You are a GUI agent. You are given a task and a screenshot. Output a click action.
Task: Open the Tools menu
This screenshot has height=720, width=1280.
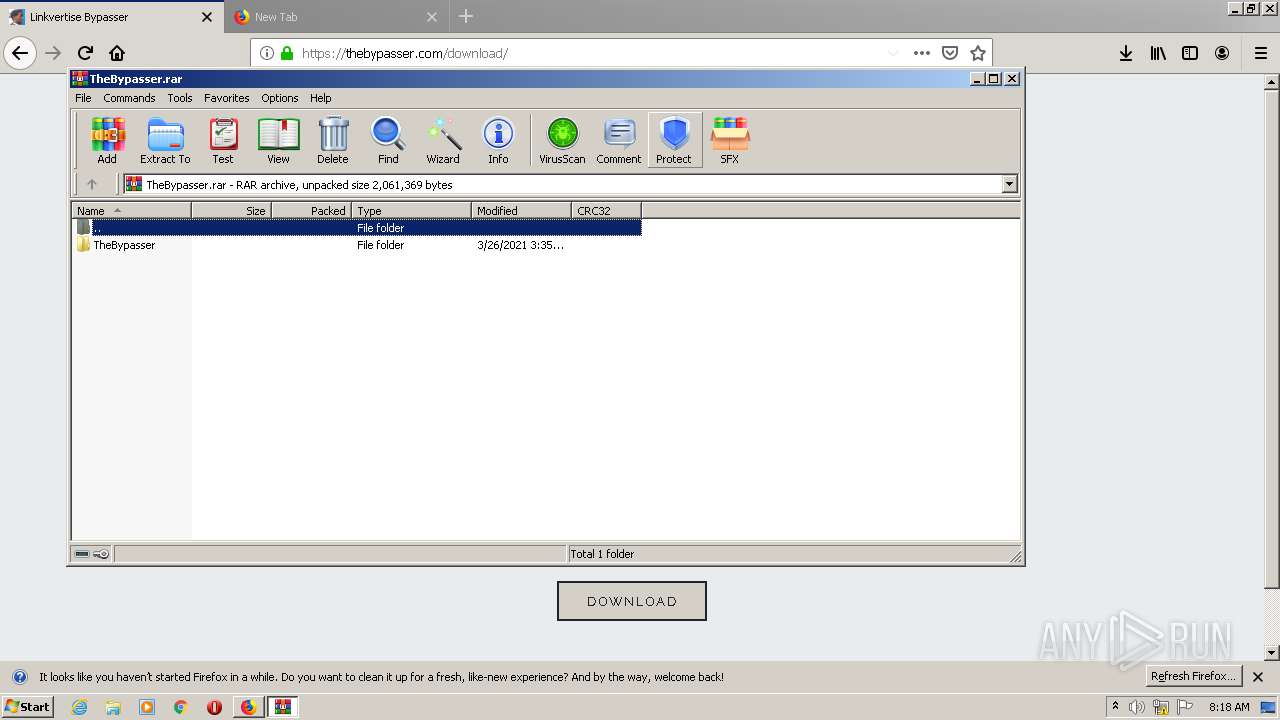tap(180, 98)
